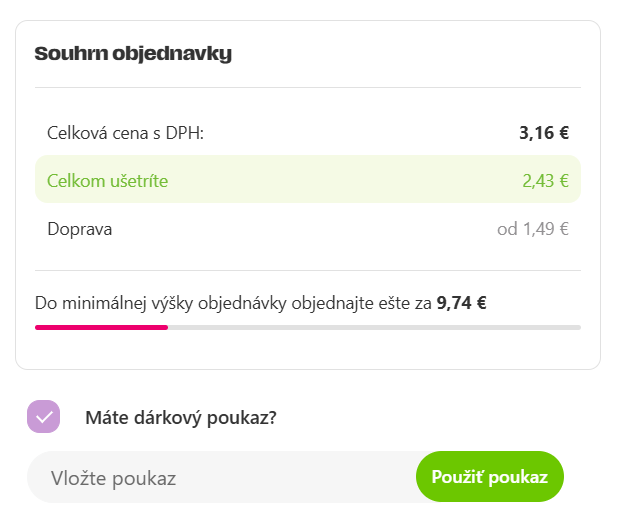Select the 'Souhrn objednavky' heading
Screen dimensions: 618x524
133,53
